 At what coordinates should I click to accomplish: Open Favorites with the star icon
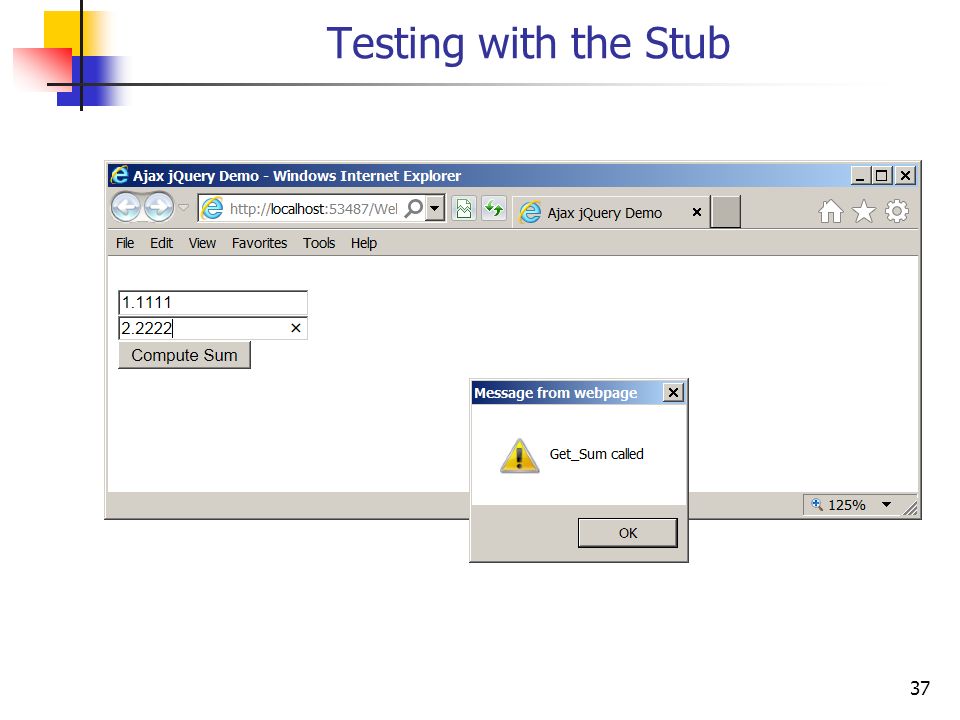click(x=864, y=212)
